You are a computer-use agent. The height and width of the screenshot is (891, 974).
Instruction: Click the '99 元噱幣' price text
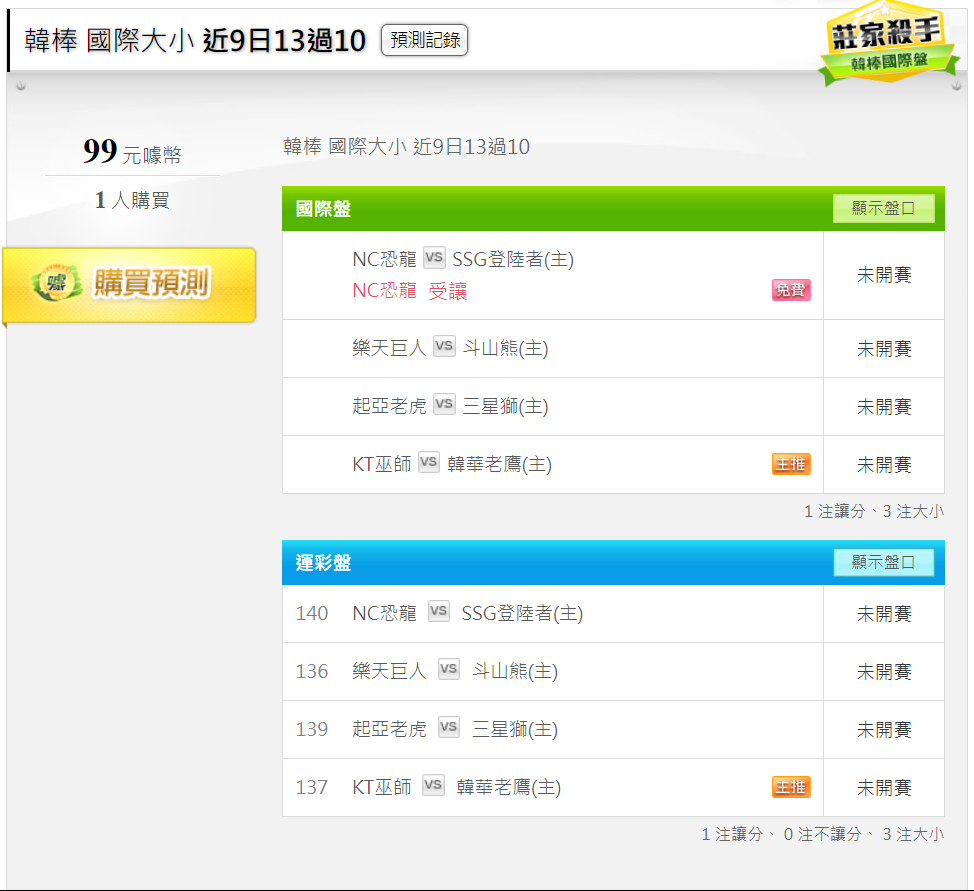click(132, 152)
